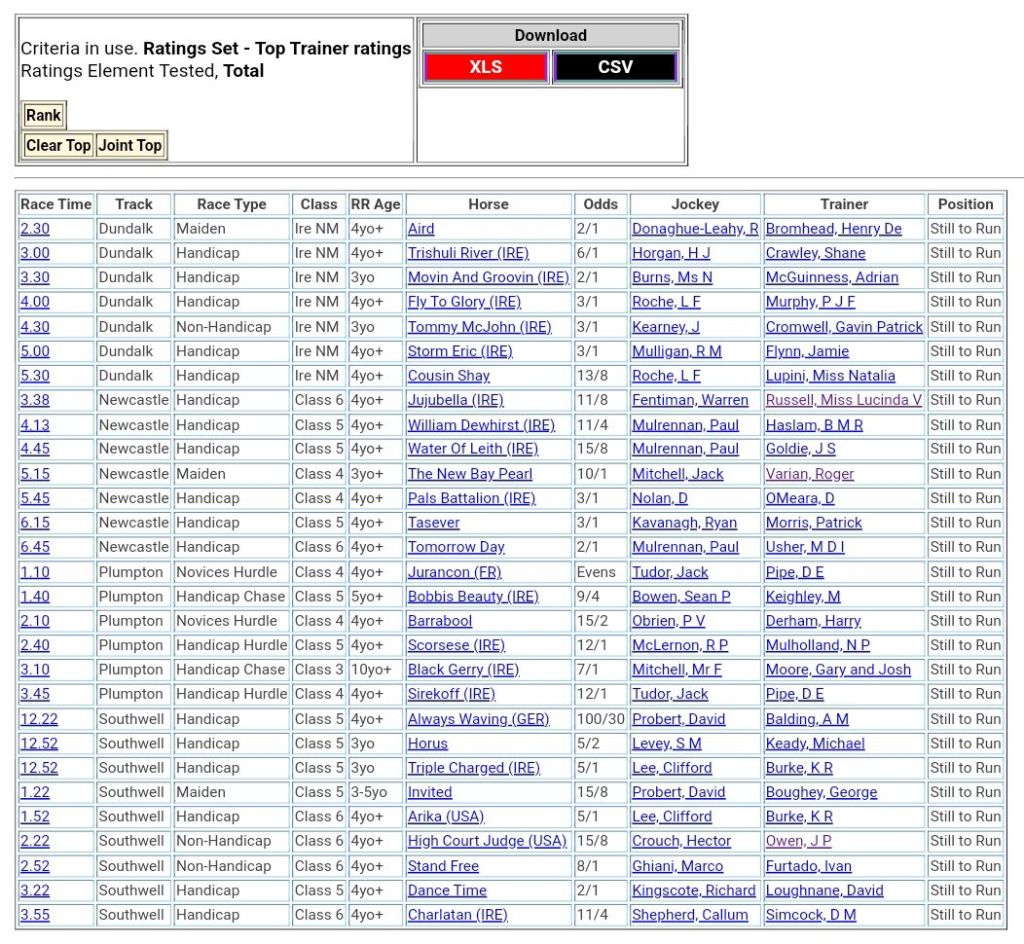Click horse link Jujubella (IRE)

(x=455, y=400)
